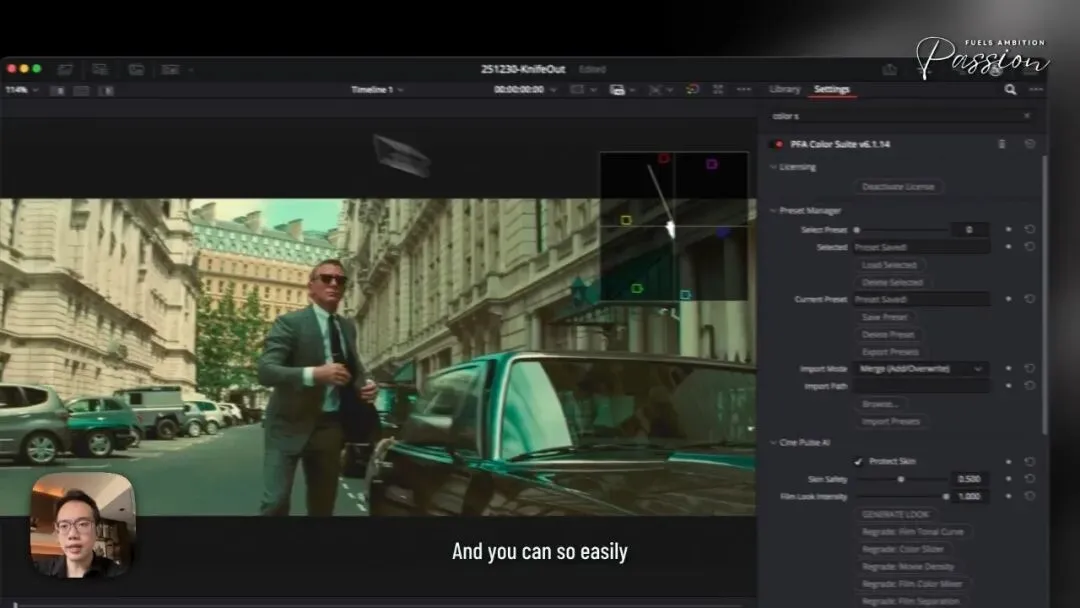
Task: Click the empty Import Path field
Action: point(922,386)
